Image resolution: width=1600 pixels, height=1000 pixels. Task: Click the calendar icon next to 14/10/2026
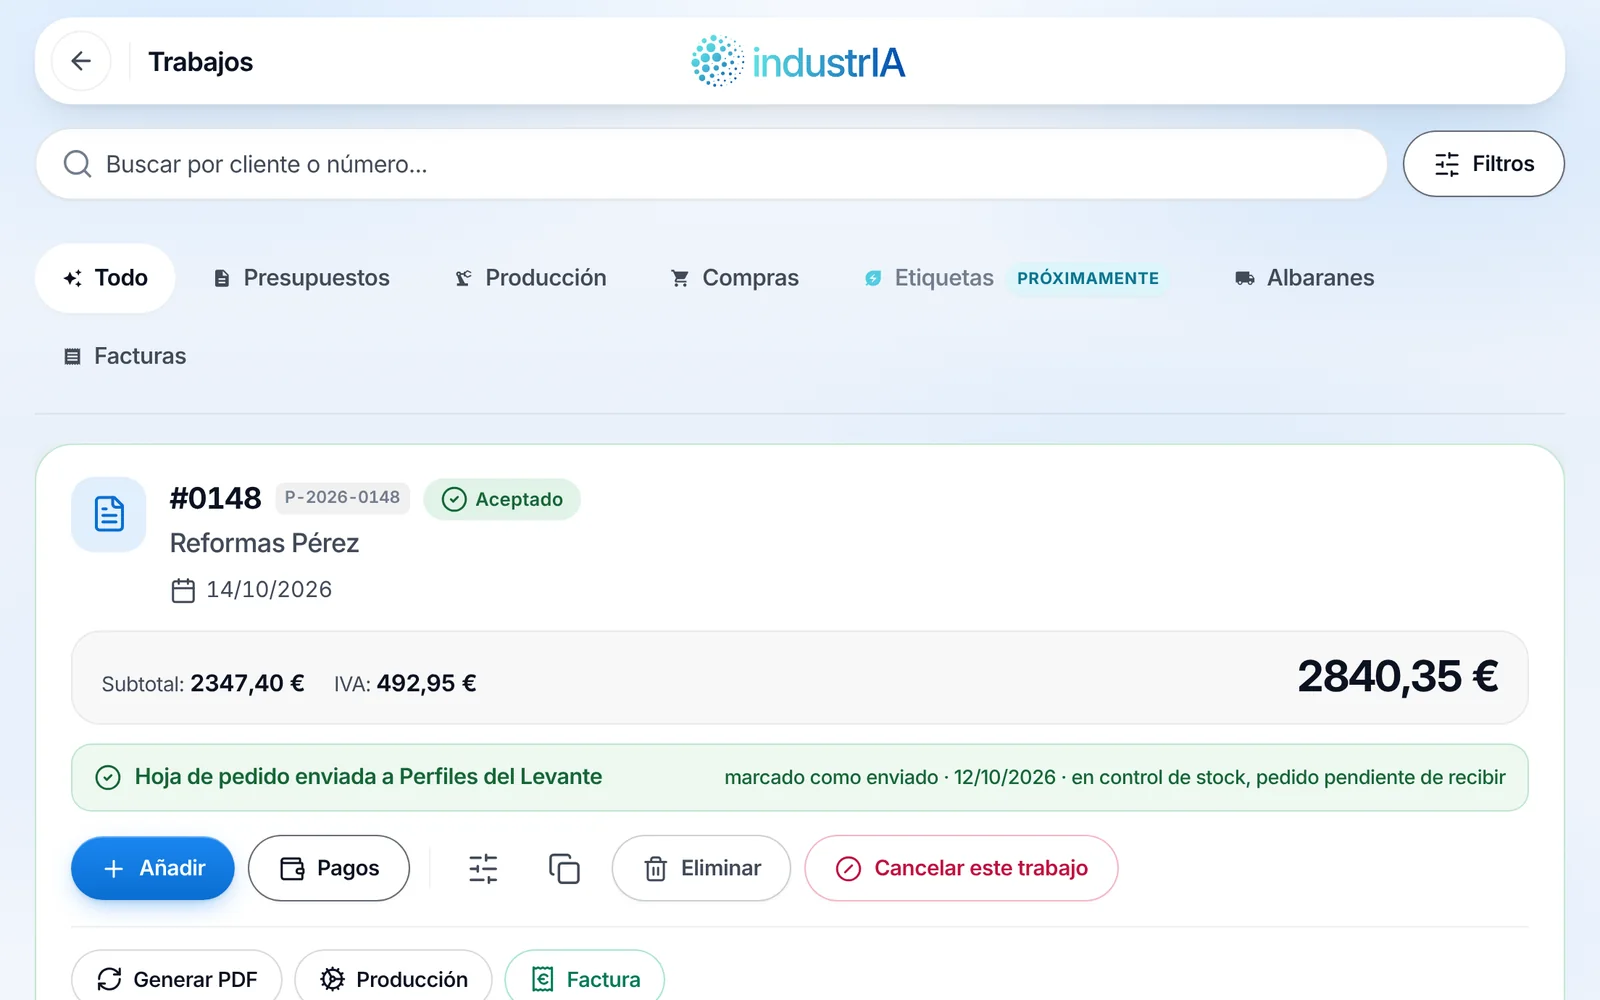[x=183, y=590]
